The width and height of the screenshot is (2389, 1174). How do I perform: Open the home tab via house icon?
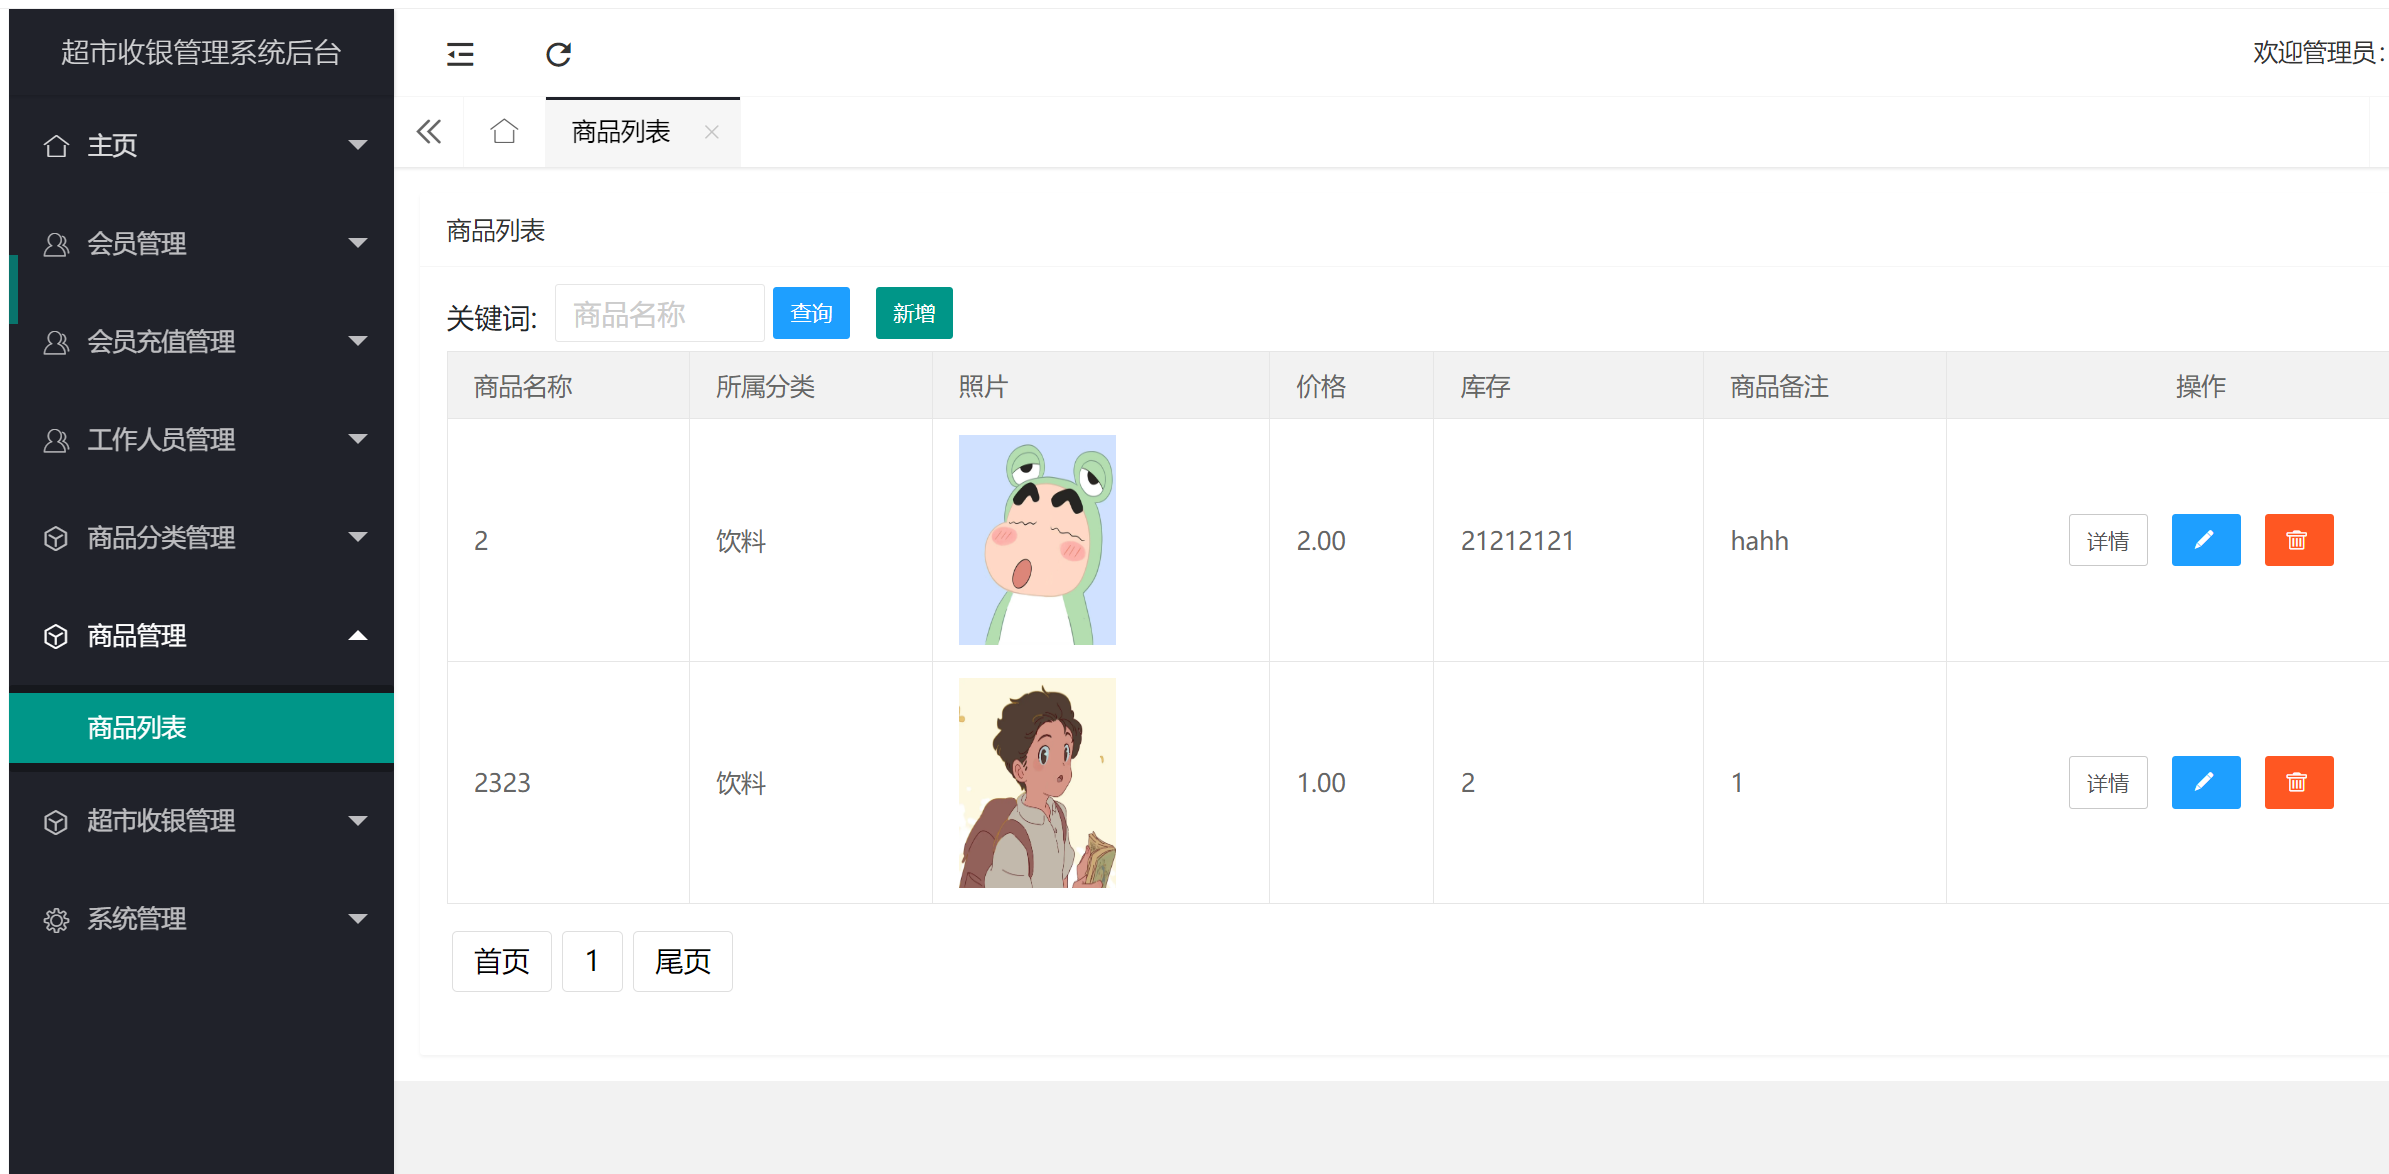(503, 131)
